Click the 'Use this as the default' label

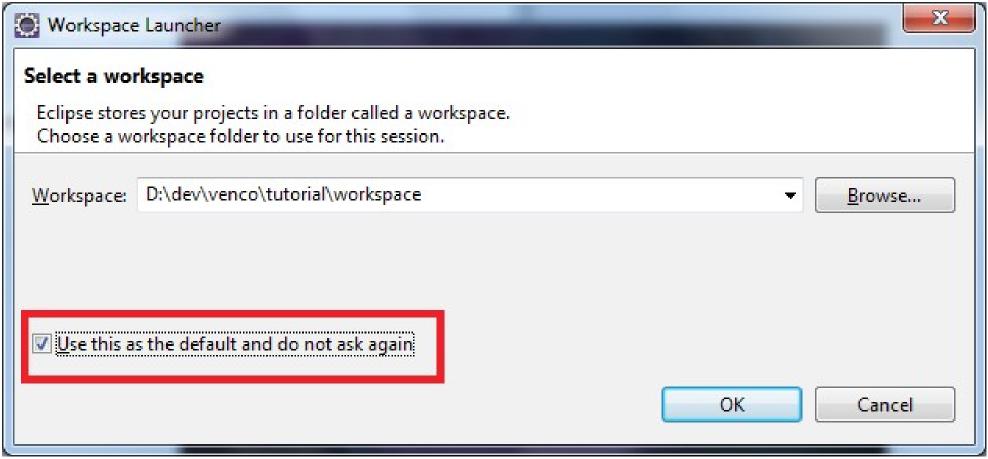235,344
